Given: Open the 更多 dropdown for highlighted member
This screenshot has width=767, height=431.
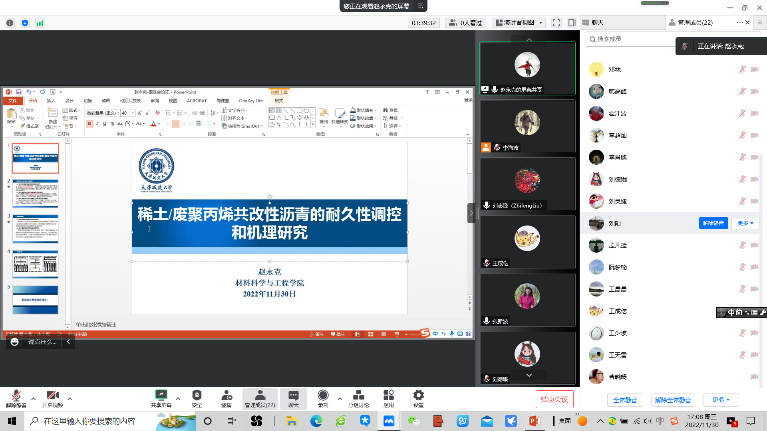Looking at the screenshot, I should pos(745,223).
